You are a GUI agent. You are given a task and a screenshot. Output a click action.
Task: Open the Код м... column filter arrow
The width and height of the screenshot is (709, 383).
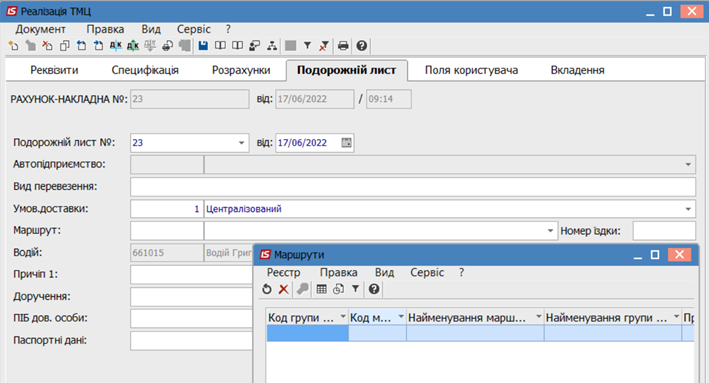pyautogui.click(x=401, y=317)
